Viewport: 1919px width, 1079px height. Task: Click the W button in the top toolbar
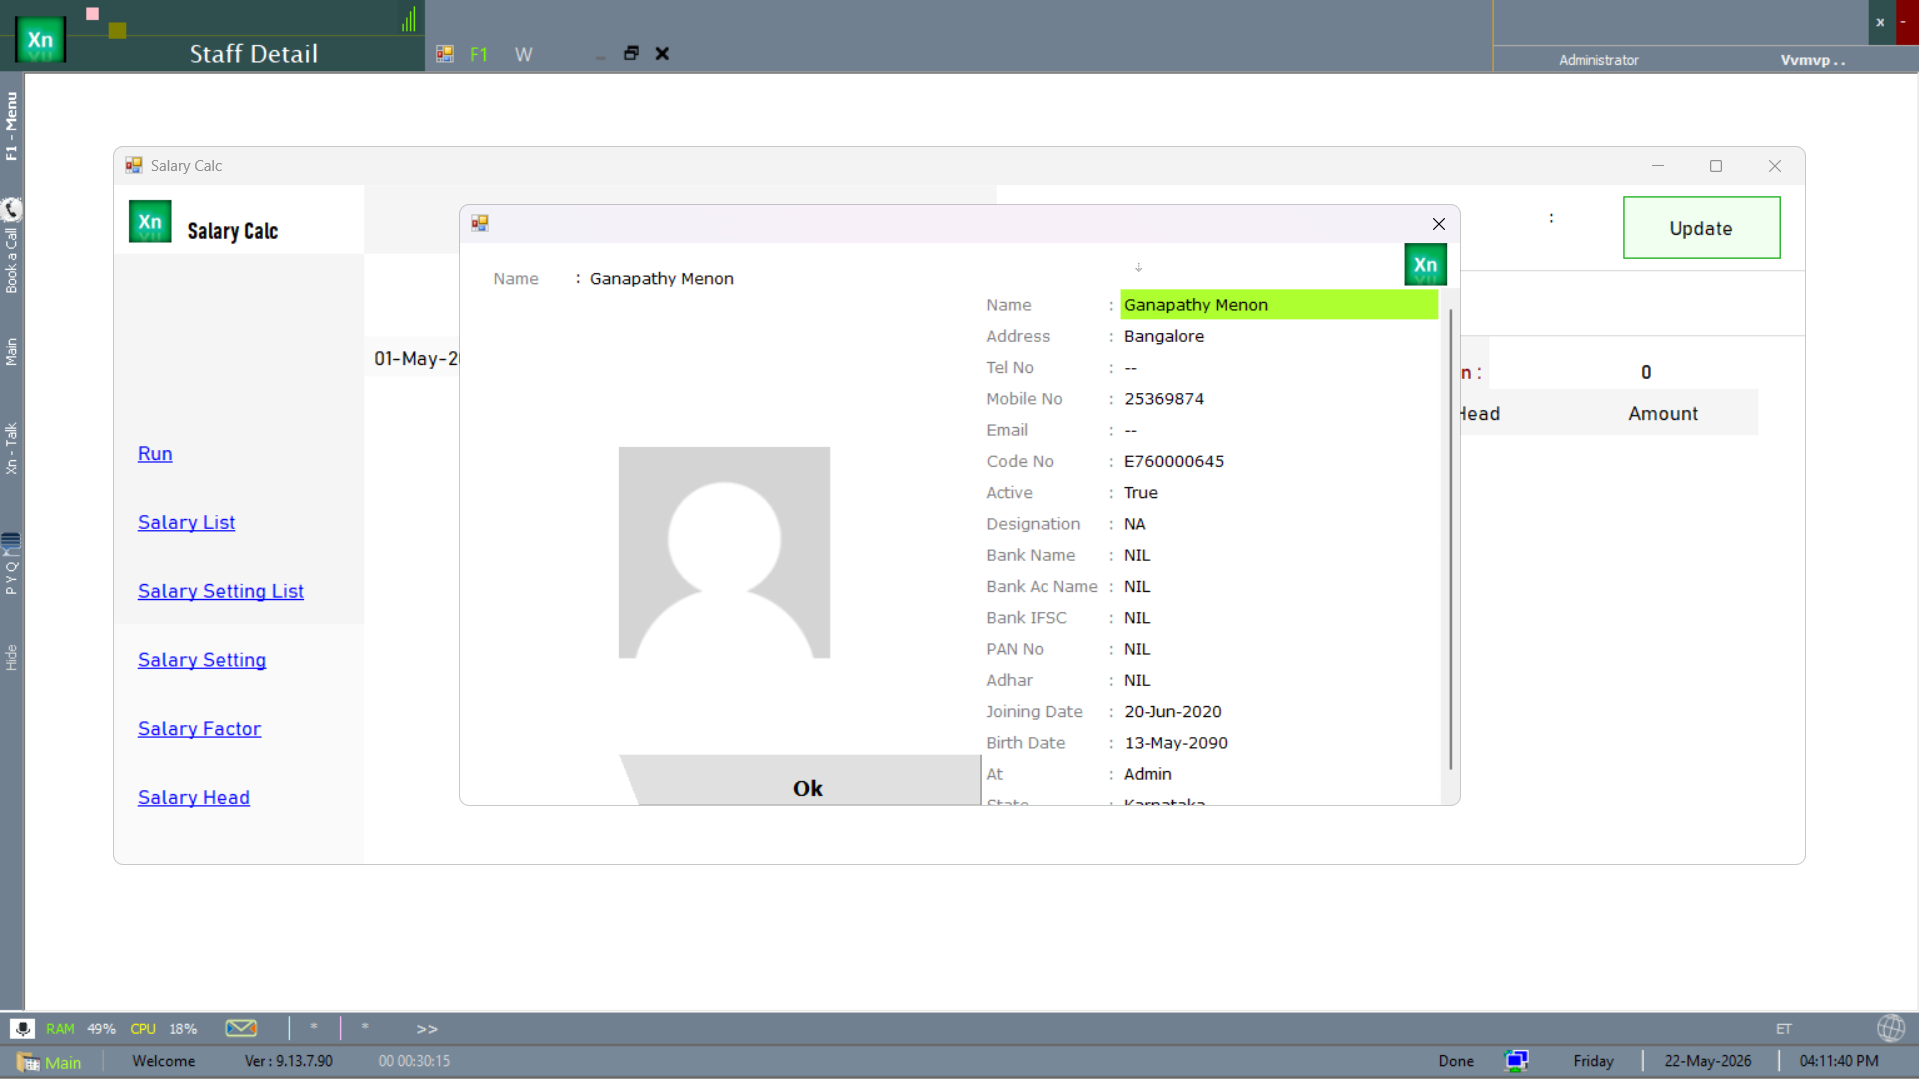(x=523, y=54)
